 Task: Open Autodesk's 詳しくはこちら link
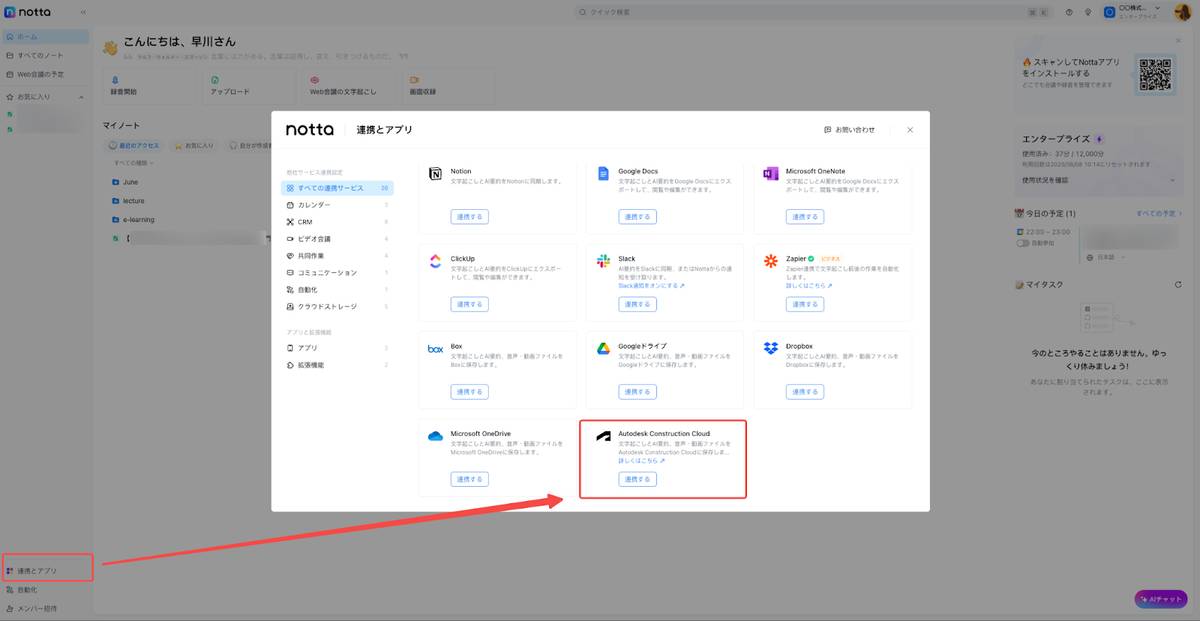(x=641, y=461)
